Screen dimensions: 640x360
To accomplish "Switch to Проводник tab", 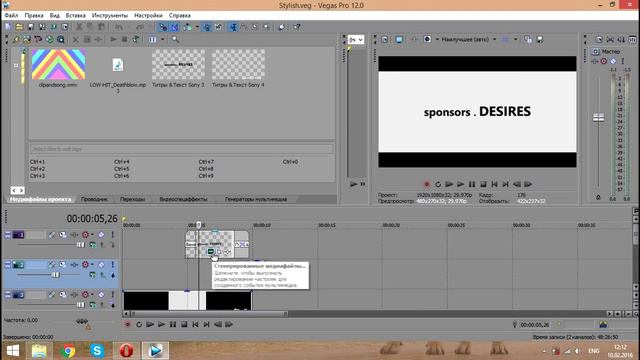I will pos(94,199).
